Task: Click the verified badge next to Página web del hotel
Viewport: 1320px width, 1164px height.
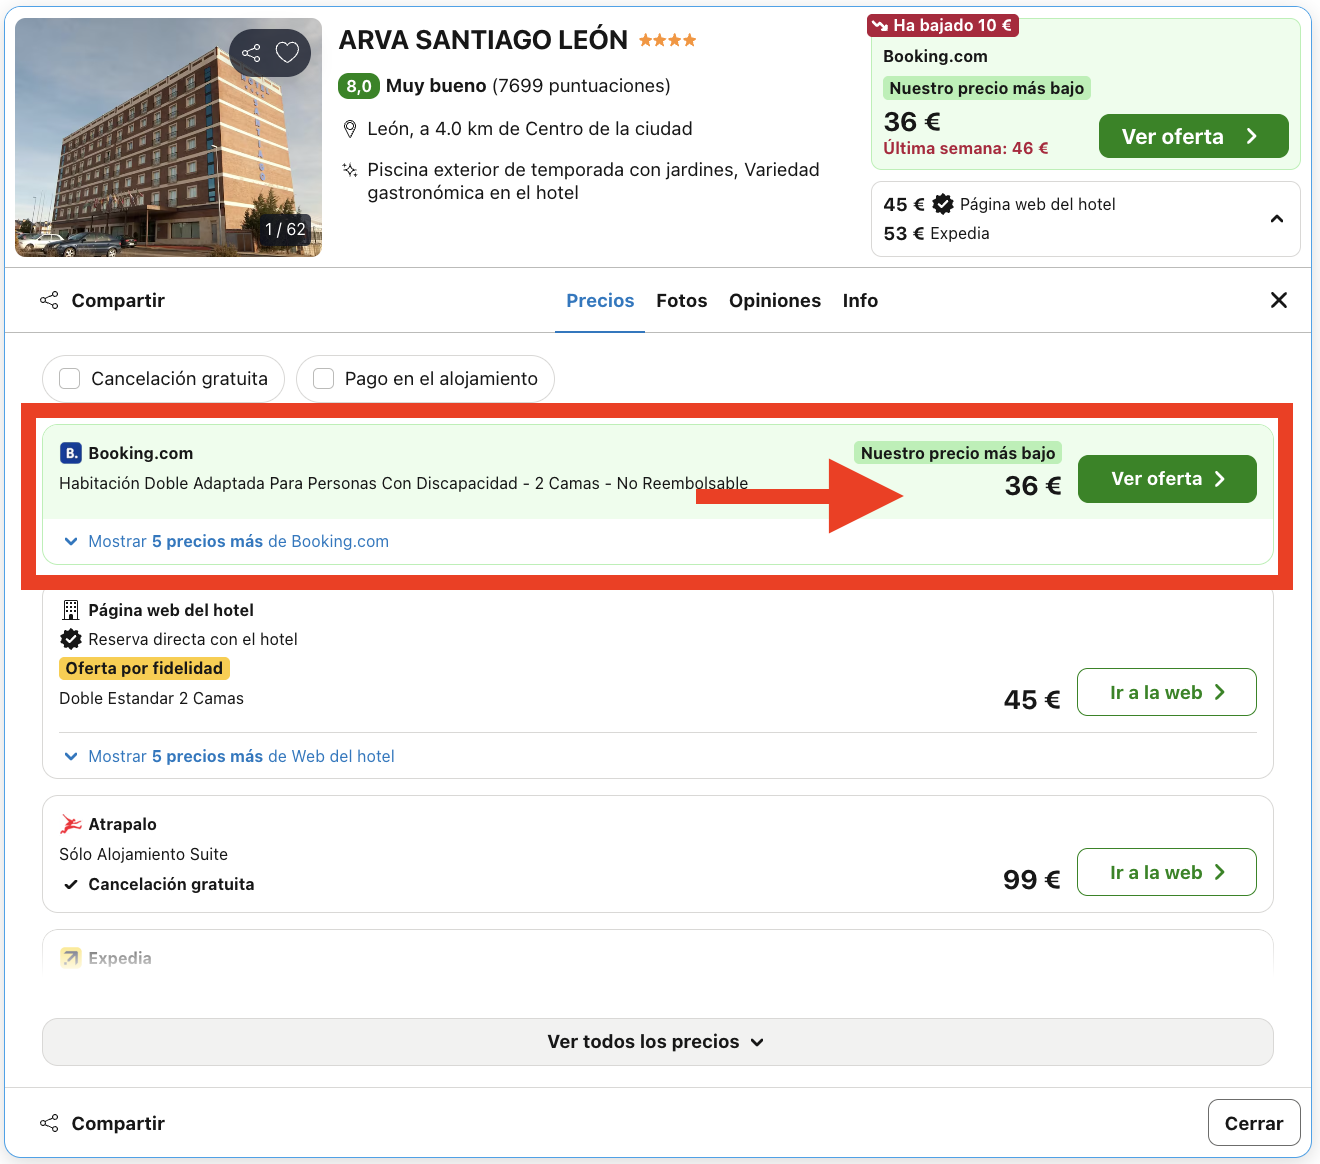Action: [x=942, y=203]
